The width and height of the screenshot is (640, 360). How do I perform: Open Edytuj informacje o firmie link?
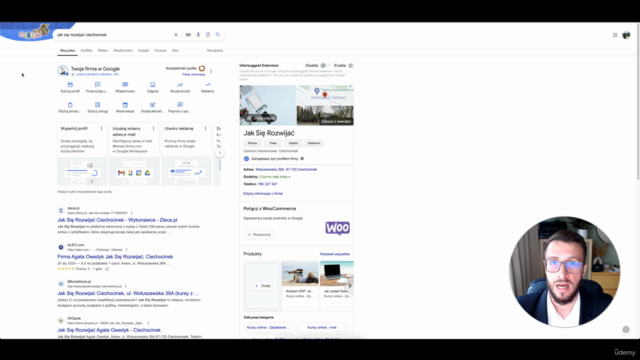pyautogui.click(x=263, y=193)
